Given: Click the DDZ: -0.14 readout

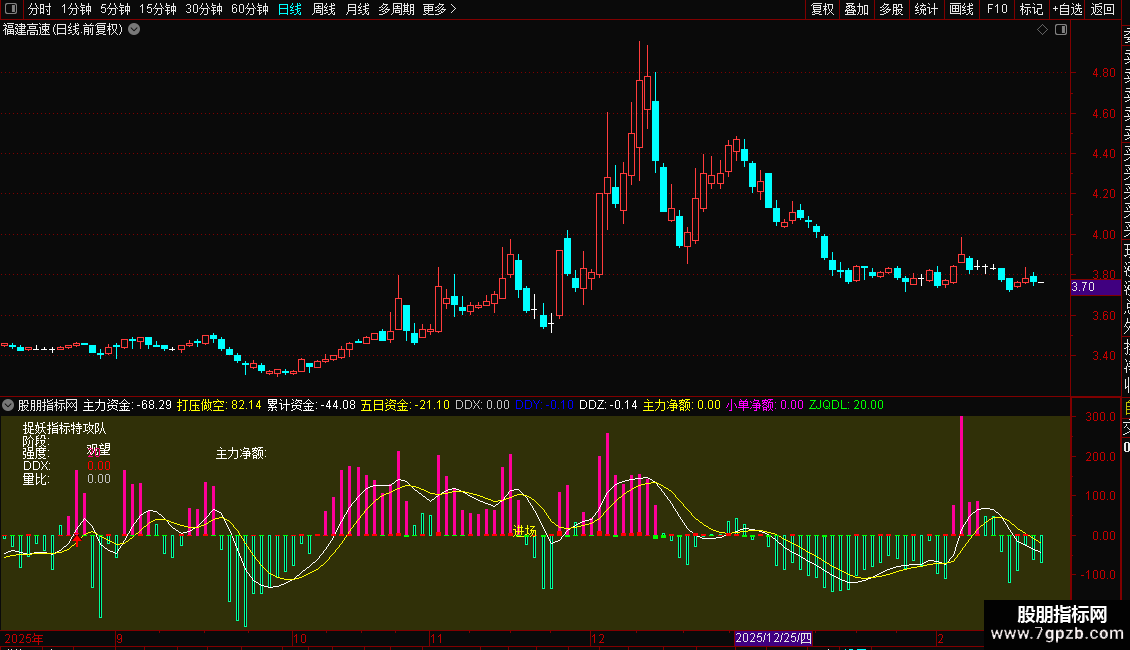Looking at the screenshot, I should coord(608,405).
